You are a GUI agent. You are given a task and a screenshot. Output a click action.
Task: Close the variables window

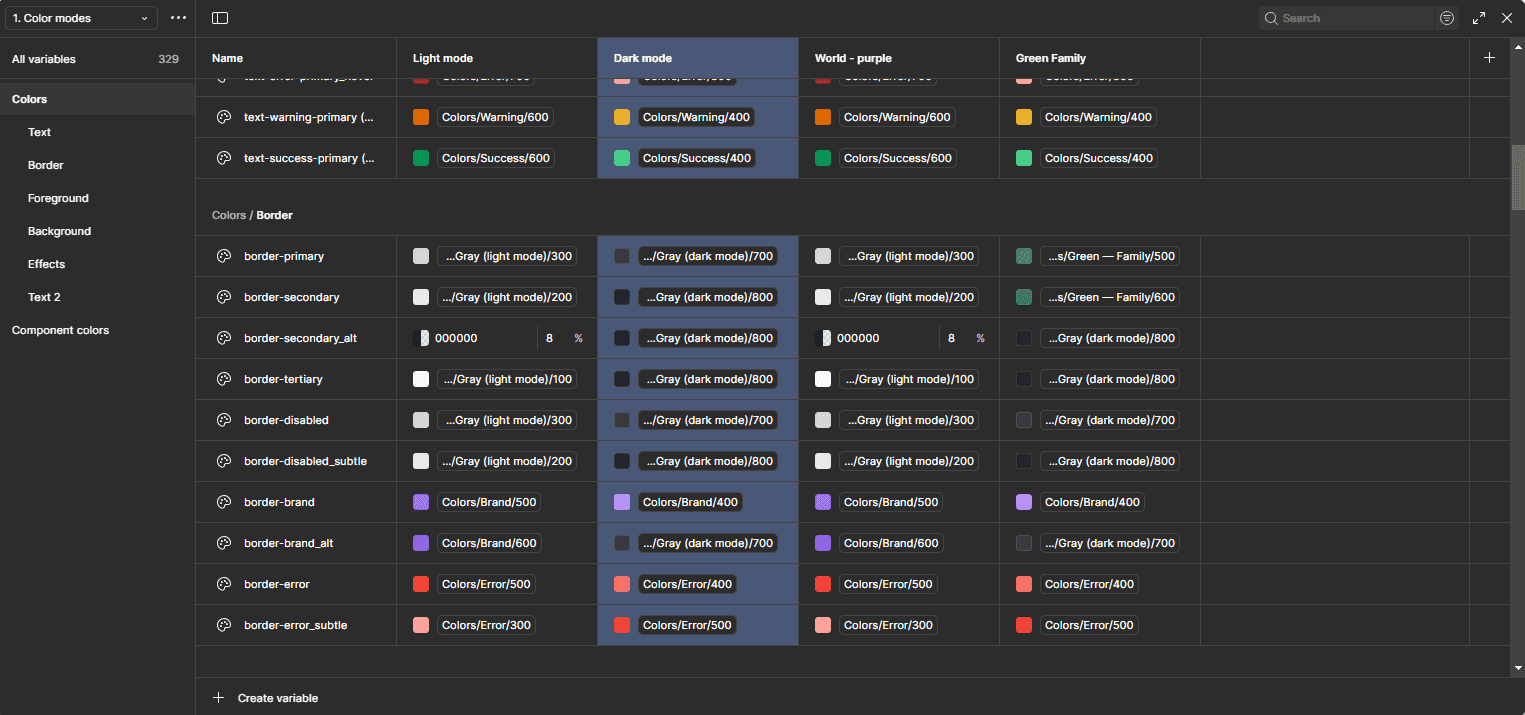point(1507,18)
